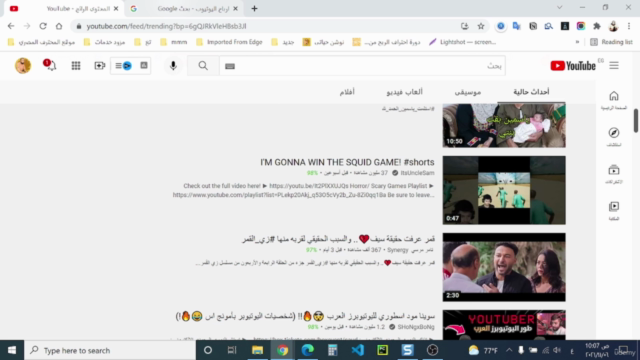Image resolution: width=640 pixels, height=360 pixels.
Task: Open a new browser tab
Action: click(254, 9)
